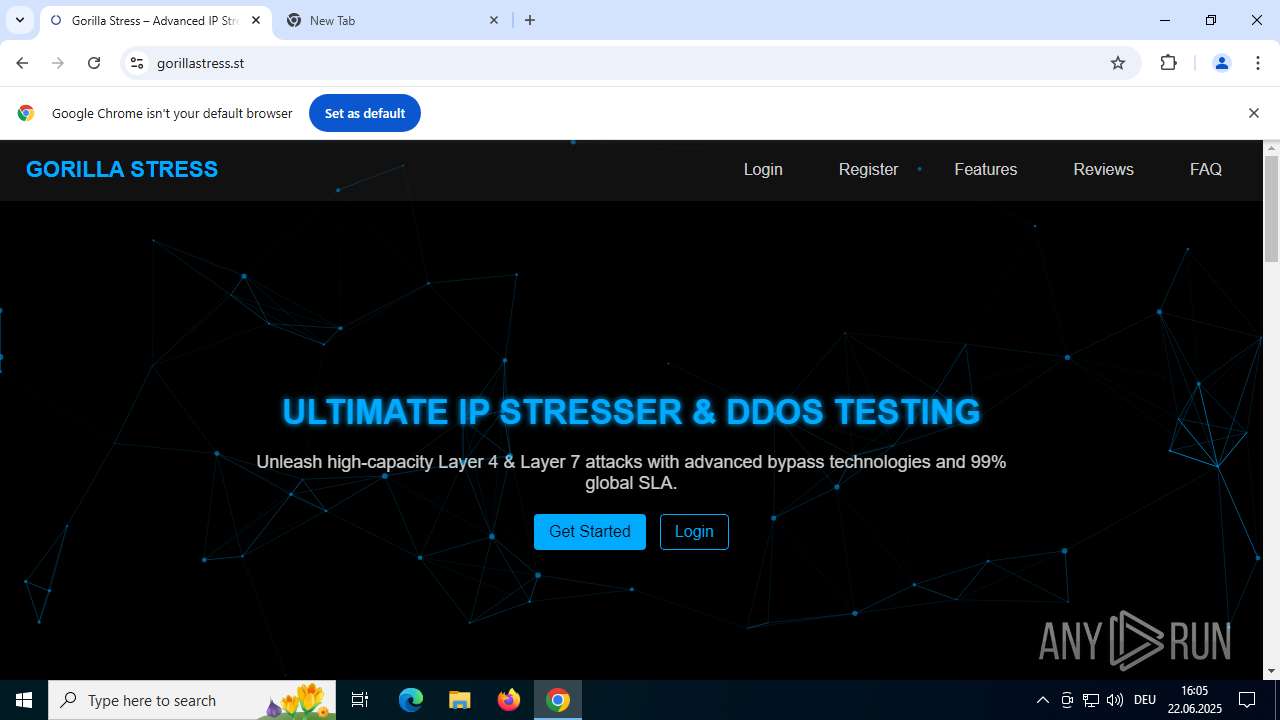Bookmark this page with the star
Viewport: 1280px width, 720px height.
[x=1118, y=63]
